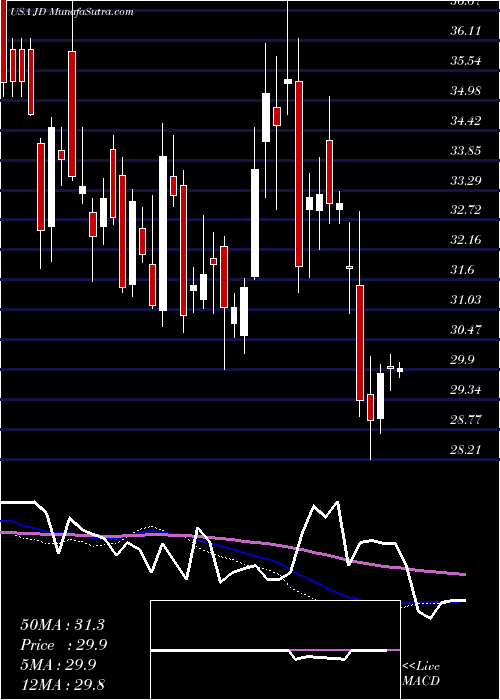Viewport: 500px width, 700px height.
Task: Click the large red candle falling to 29.34
Action: pyautogui.click(x=360, y=343)
